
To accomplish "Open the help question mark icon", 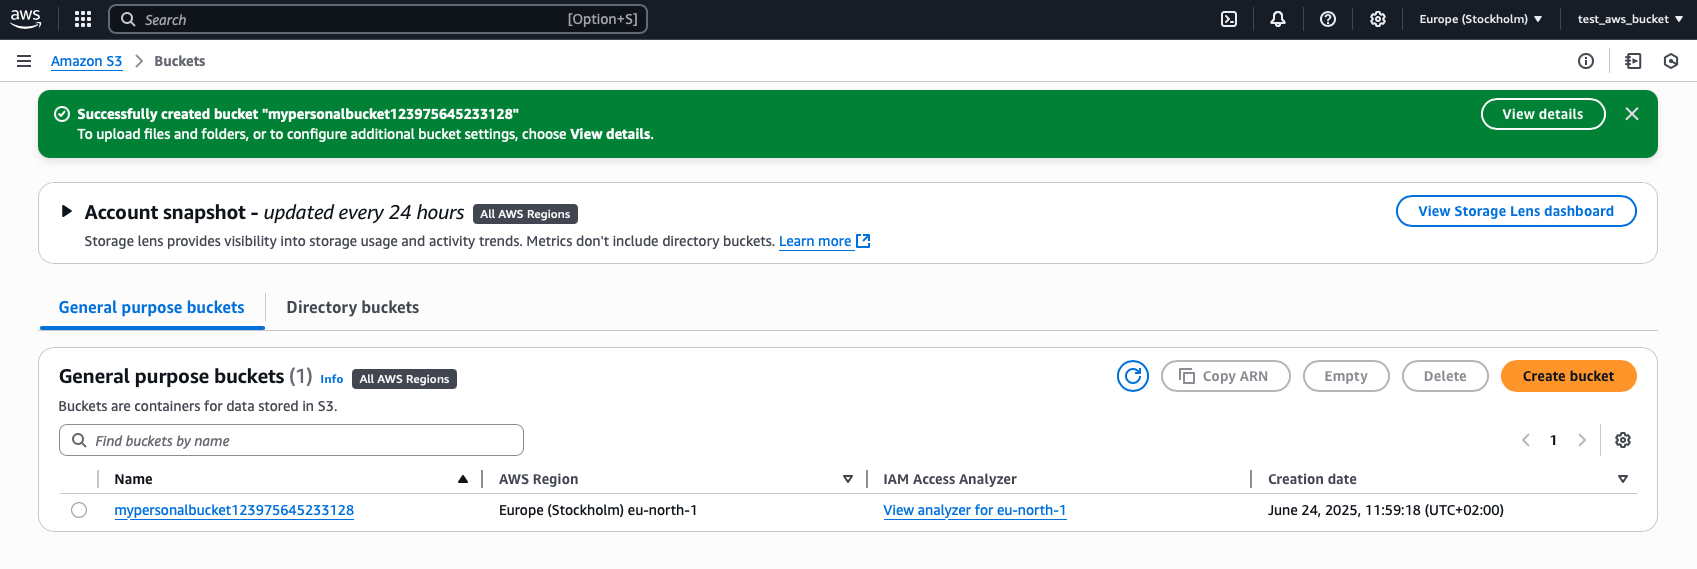I will coord(1328,19).
